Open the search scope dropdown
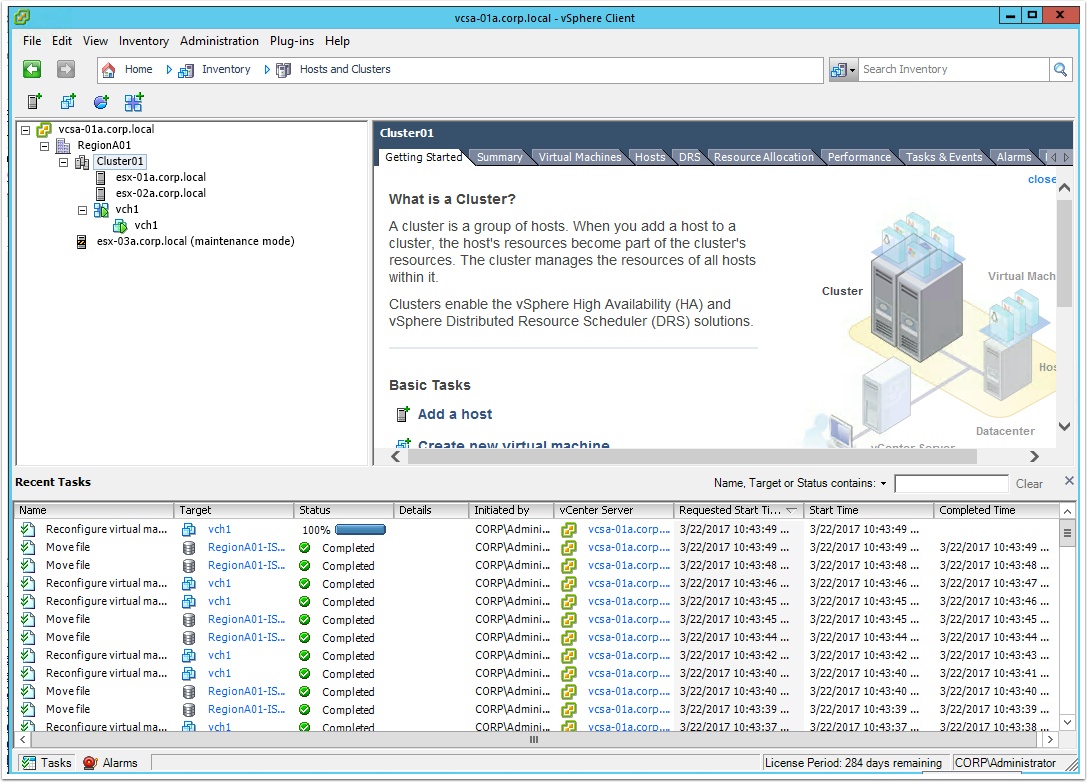1087x782 pixels. [844, 69]
